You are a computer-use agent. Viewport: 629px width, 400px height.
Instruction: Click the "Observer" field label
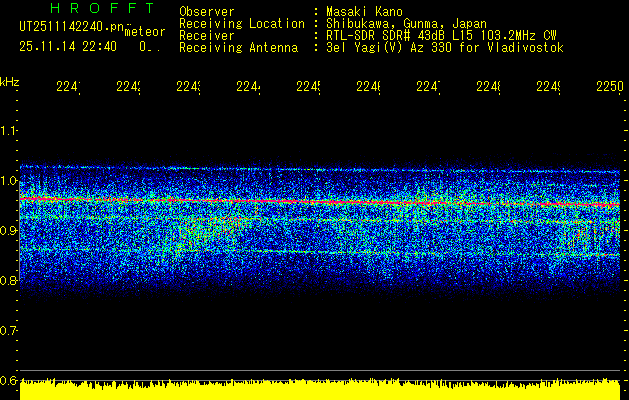point(207,12)
